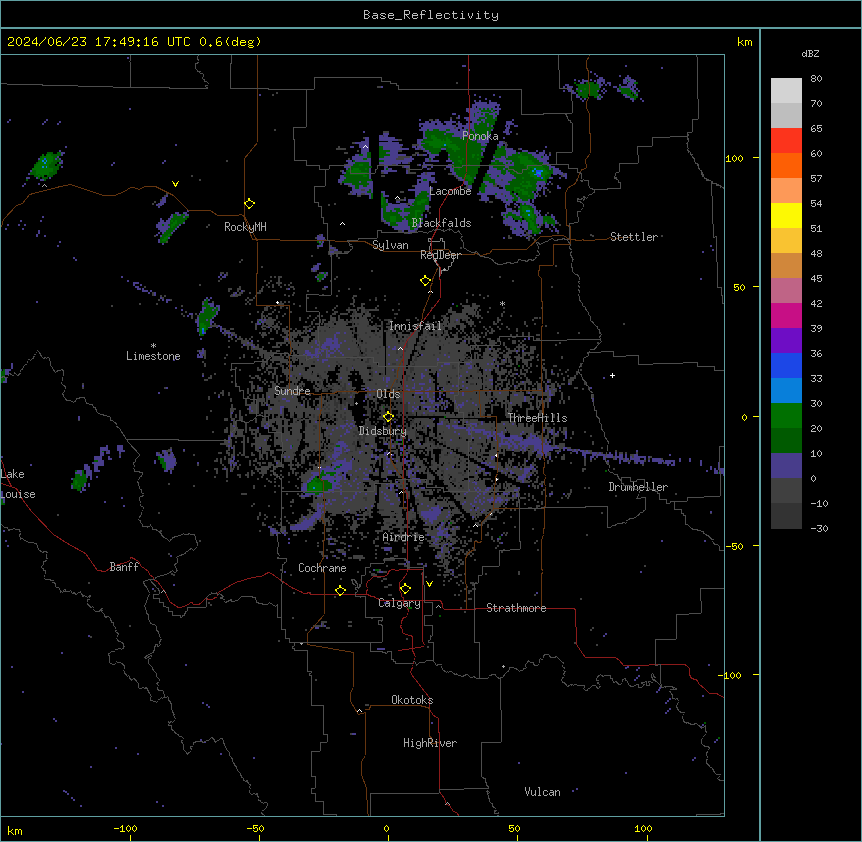Click the light gray 80 dBZ legend swatch
862x842 pixels.
786,91
